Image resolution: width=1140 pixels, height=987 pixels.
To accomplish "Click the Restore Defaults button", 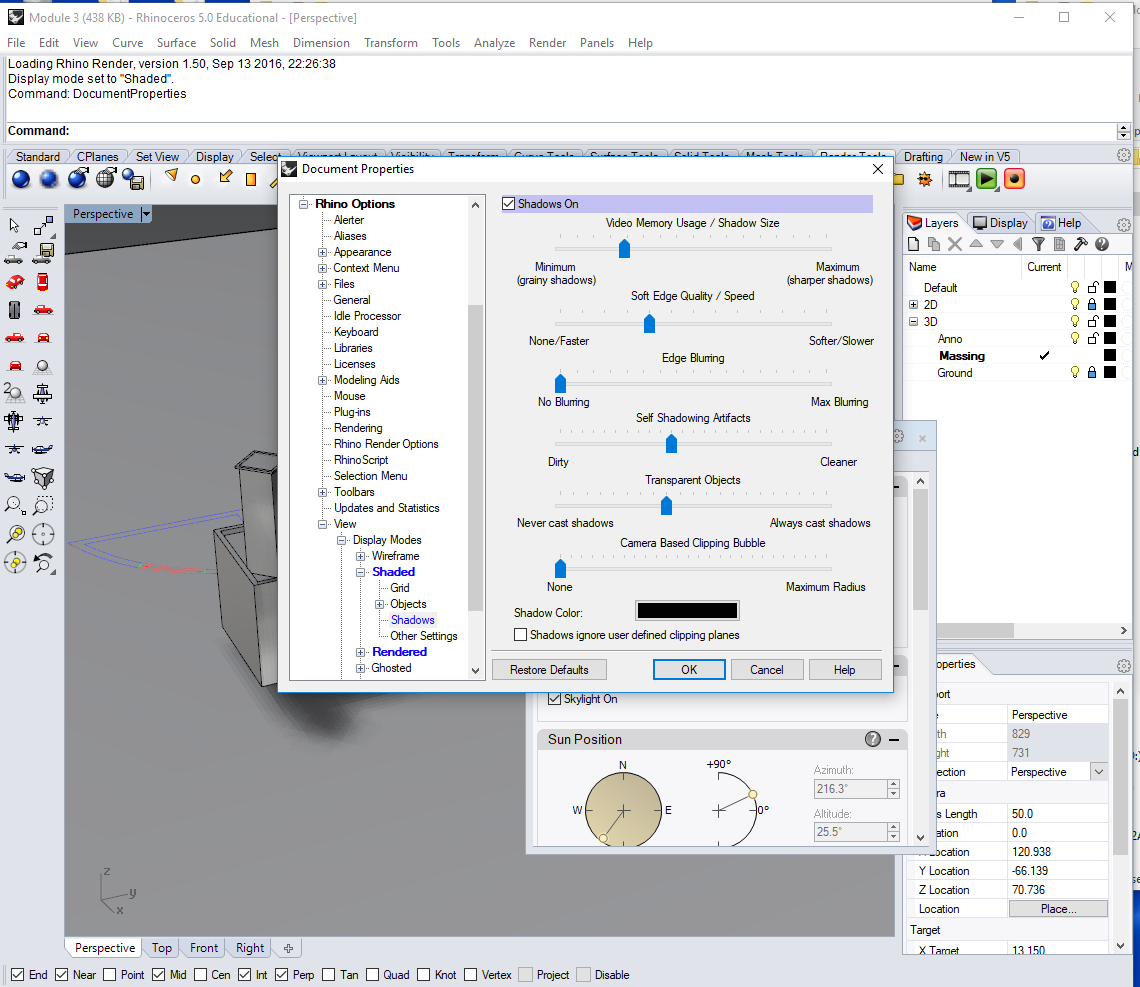I will coord(549,669).
